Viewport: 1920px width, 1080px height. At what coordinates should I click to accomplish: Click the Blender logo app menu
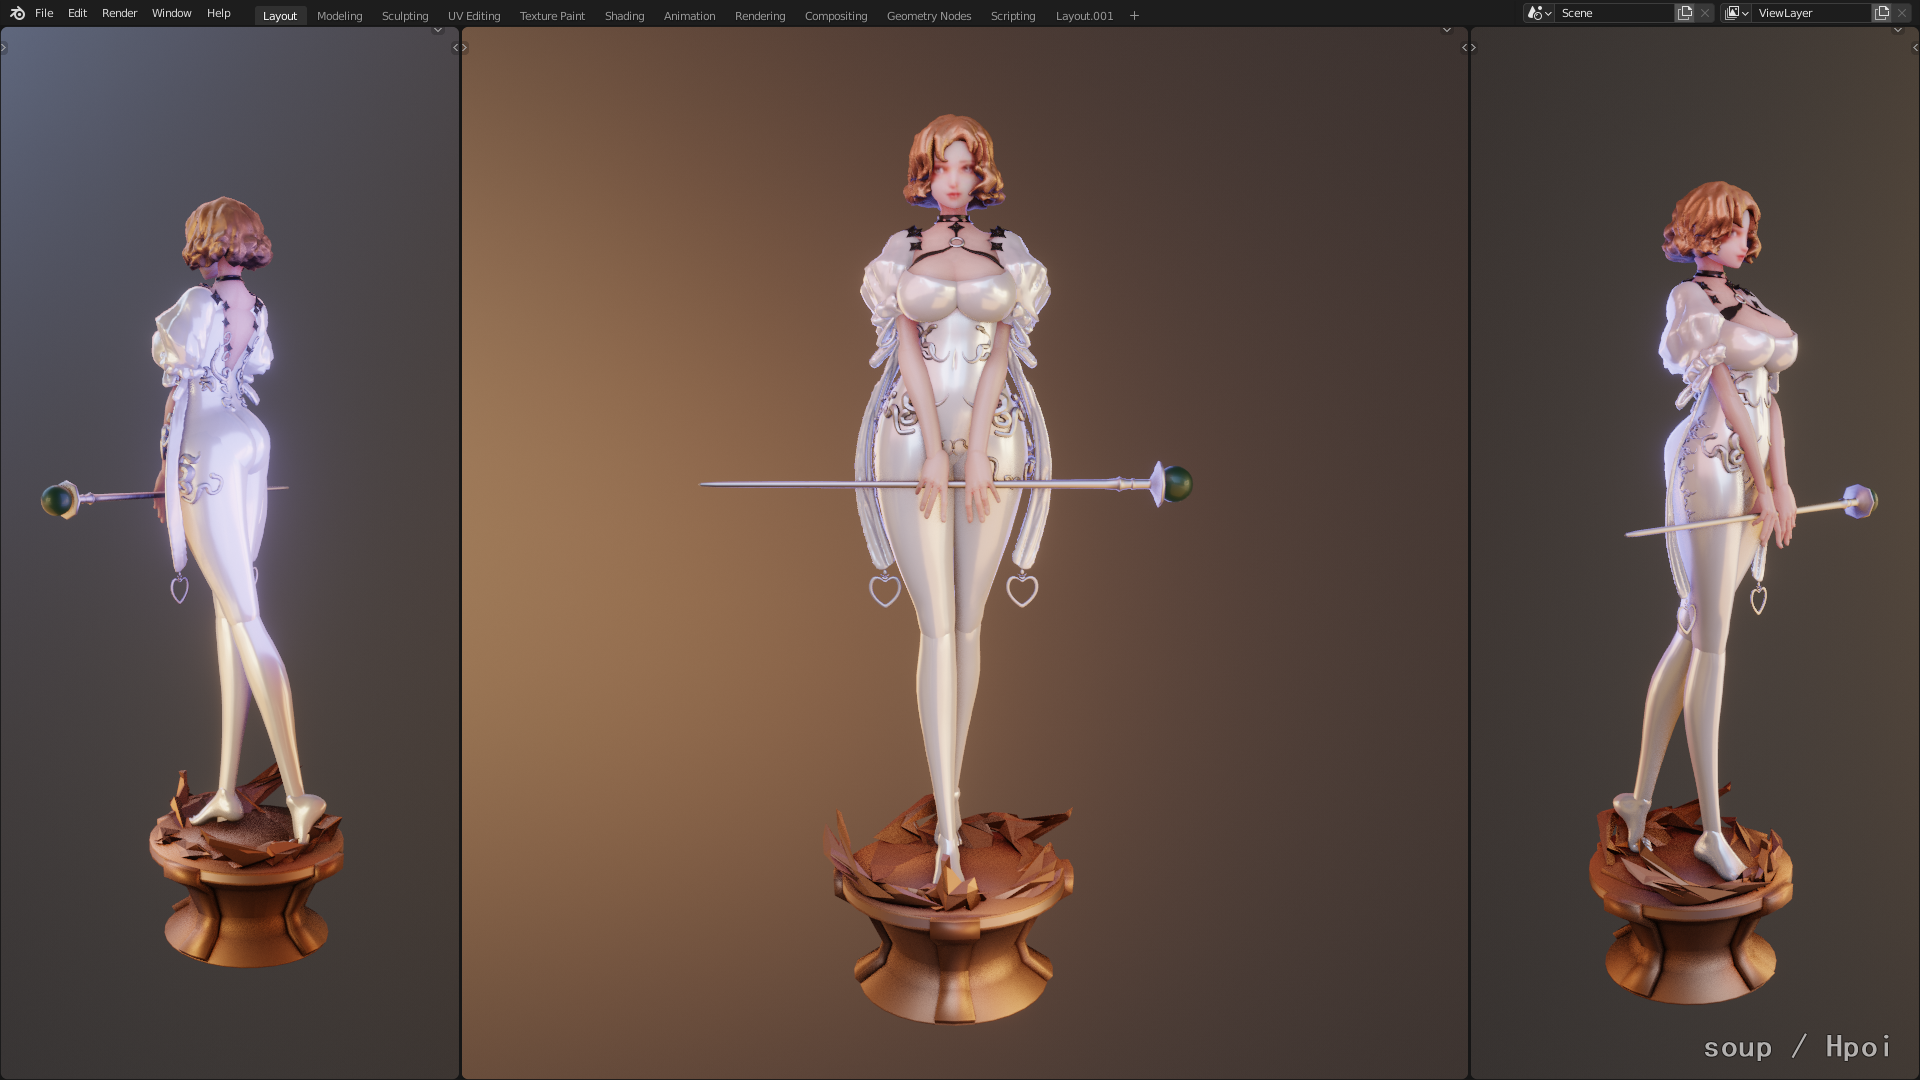pos(17,13)
